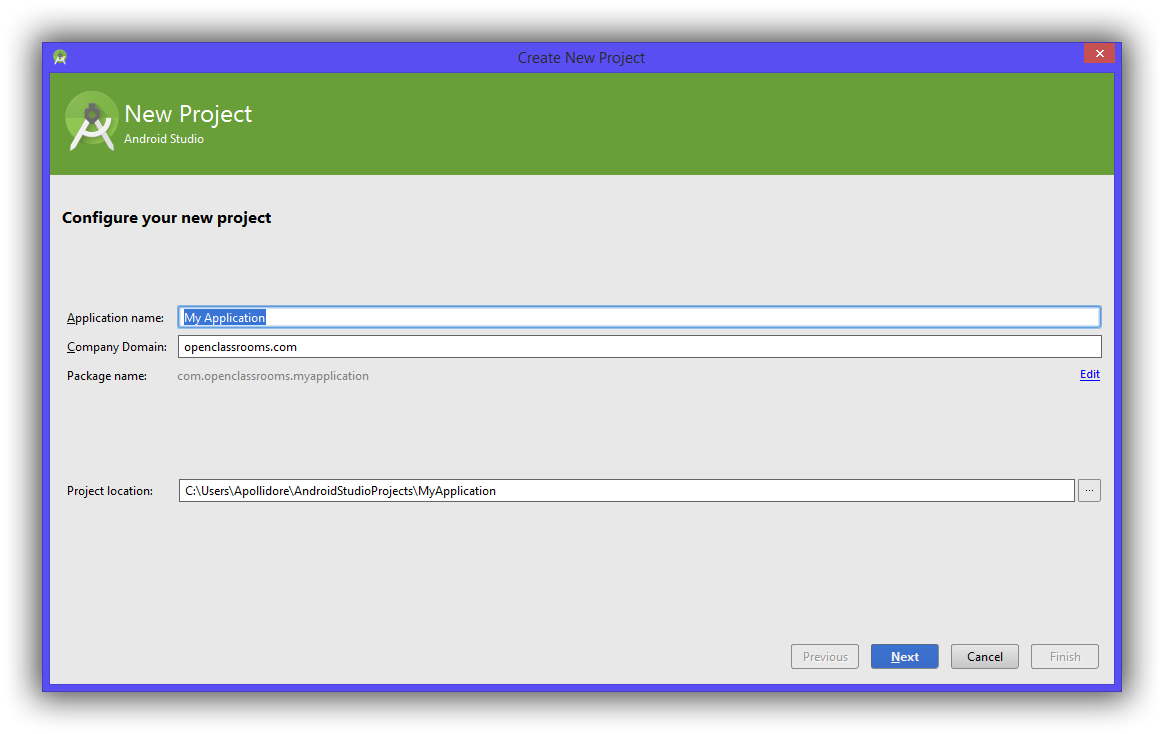Click the Android Studio icon in title bar
1164x734 pixels.
point(60,57)
